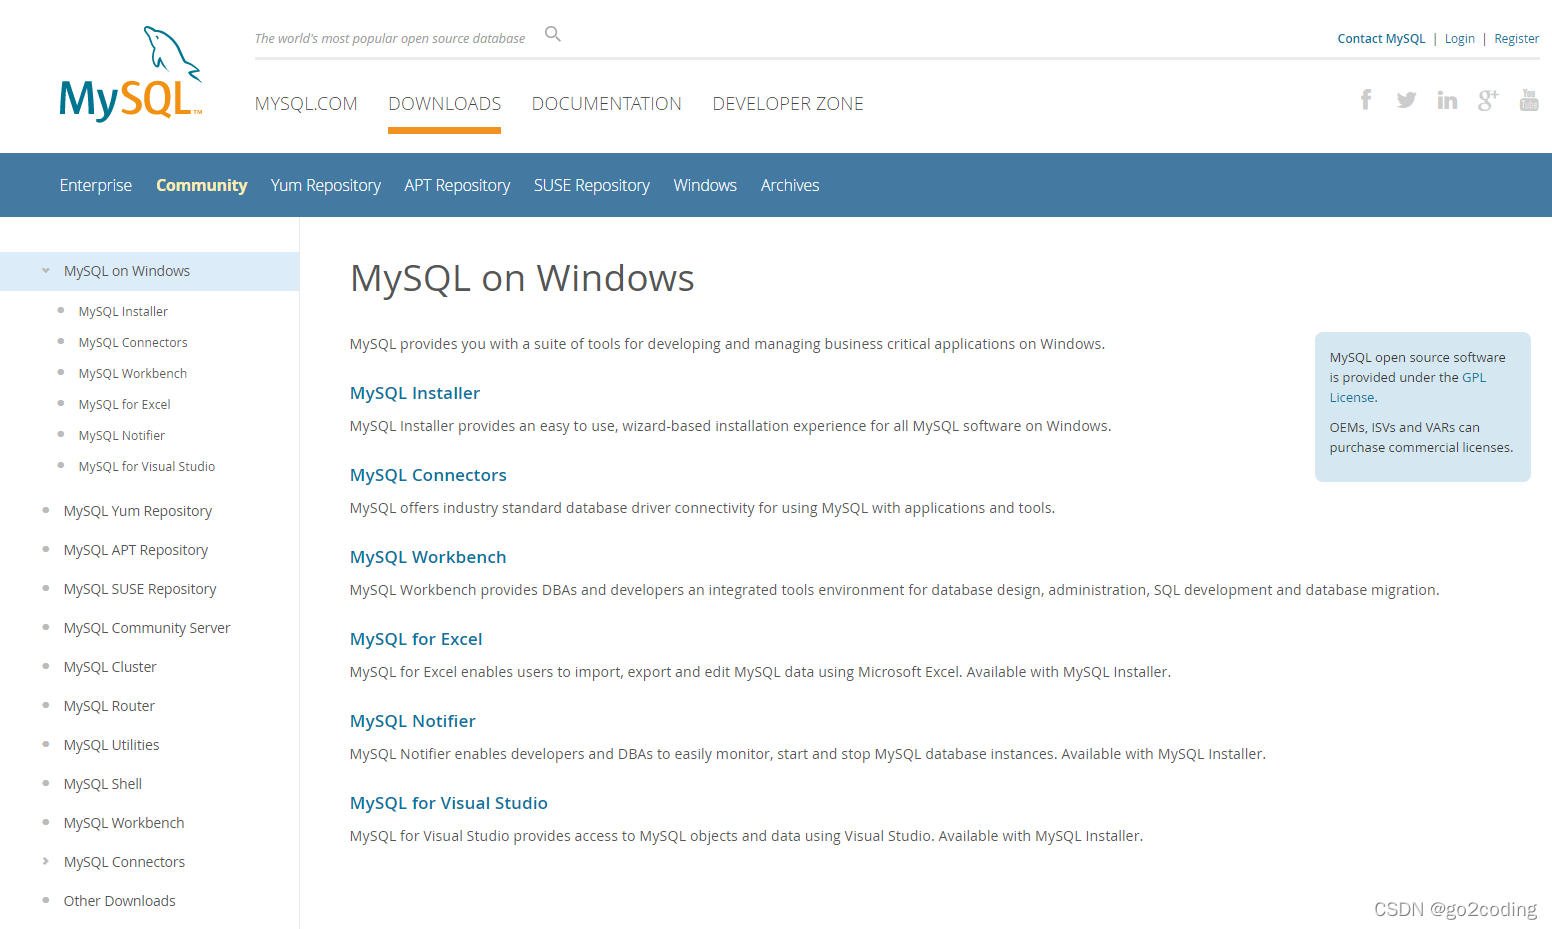Viewport: 1552px width, 929px height.
Task: Open MySQL Shell in sidebar
Action: click(x=103, y=784)
